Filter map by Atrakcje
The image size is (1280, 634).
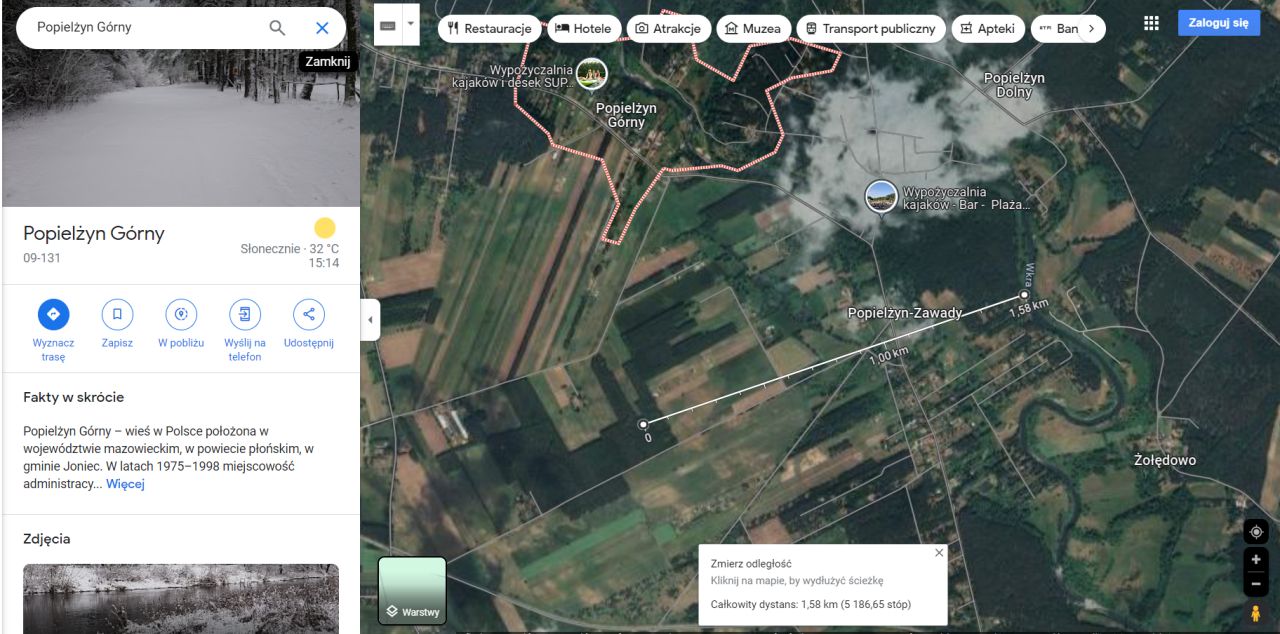(668, 29)
